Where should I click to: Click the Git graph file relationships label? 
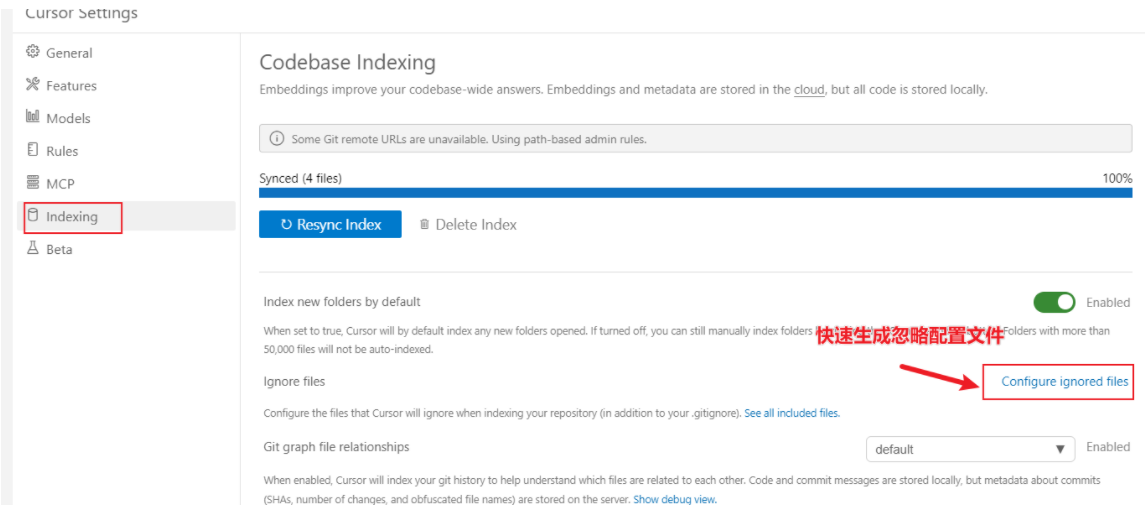tap(336, 446)
